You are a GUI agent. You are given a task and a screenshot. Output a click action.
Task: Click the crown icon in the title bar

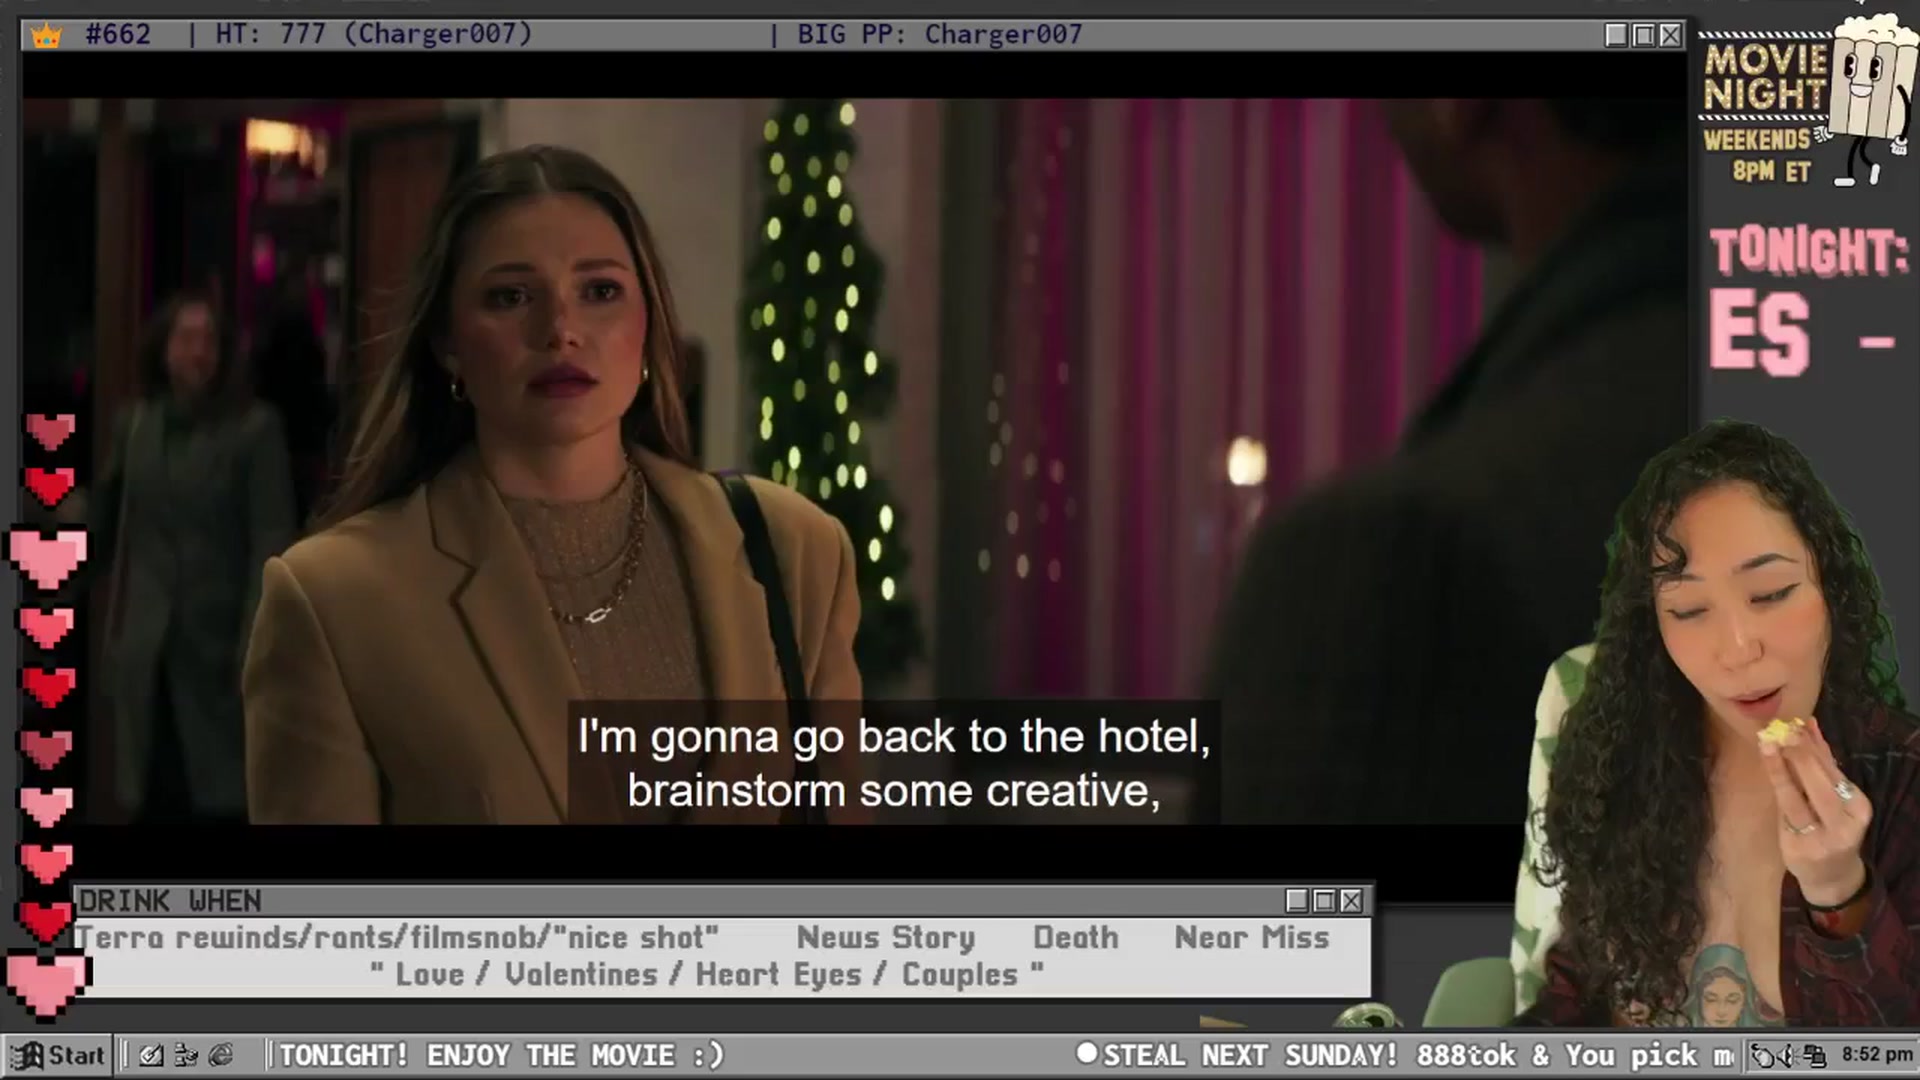(x=46, y=36)
